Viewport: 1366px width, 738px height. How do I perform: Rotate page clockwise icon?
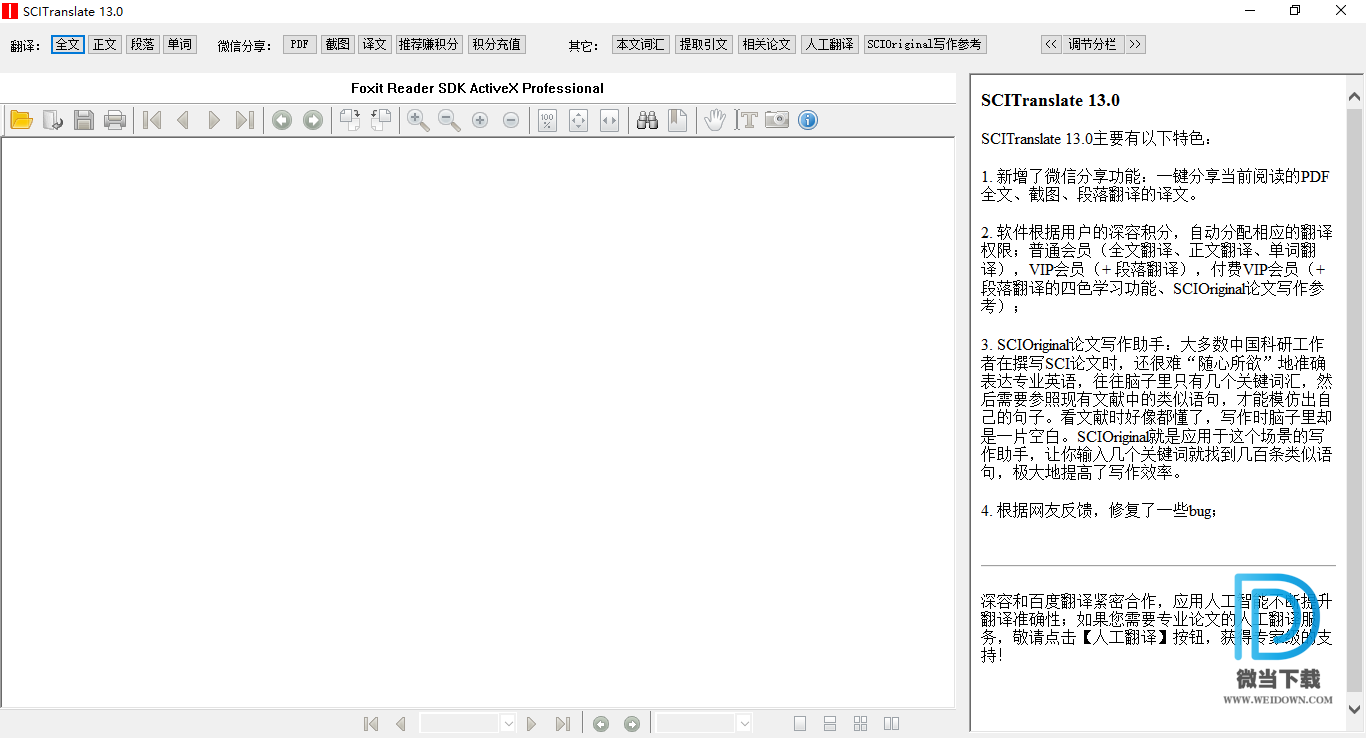[350, 120]
